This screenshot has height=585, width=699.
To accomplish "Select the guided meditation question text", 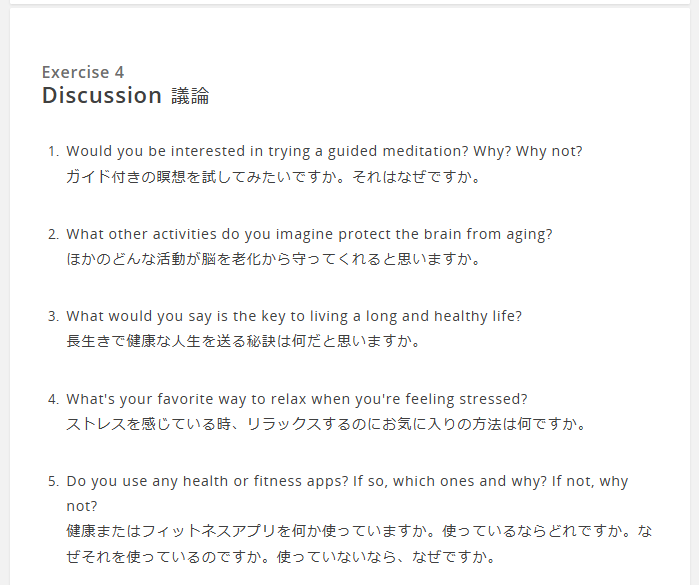I will [324, 151].
